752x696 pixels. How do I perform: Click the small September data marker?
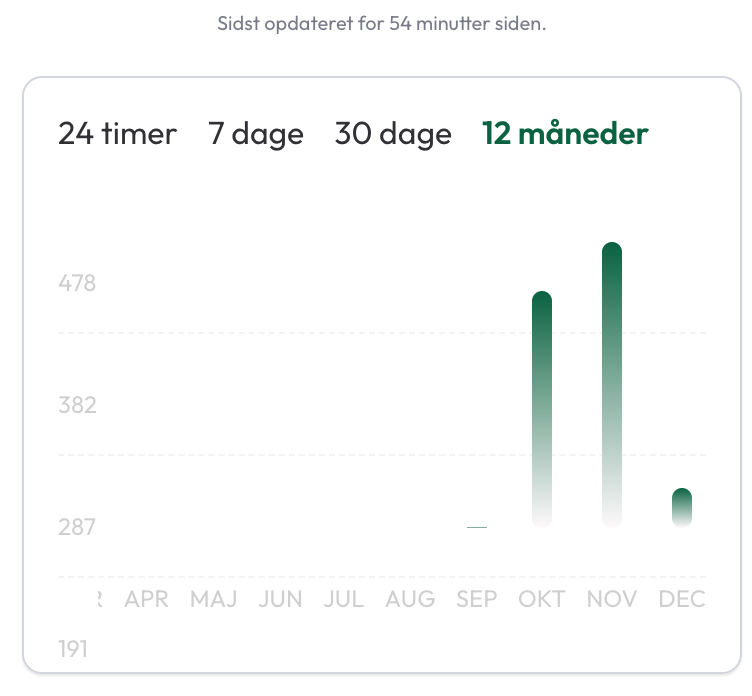click(477, 526)
